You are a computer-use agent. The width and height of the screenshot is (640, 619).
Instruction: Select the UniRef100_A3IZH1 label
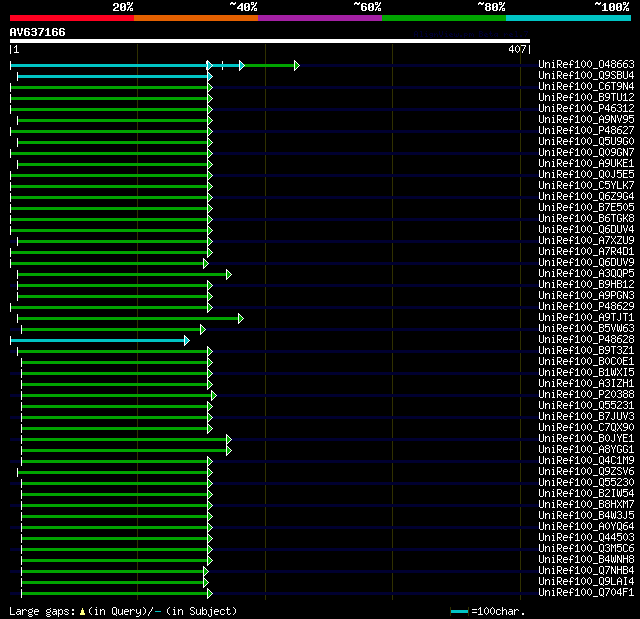[x=586, y=384]
